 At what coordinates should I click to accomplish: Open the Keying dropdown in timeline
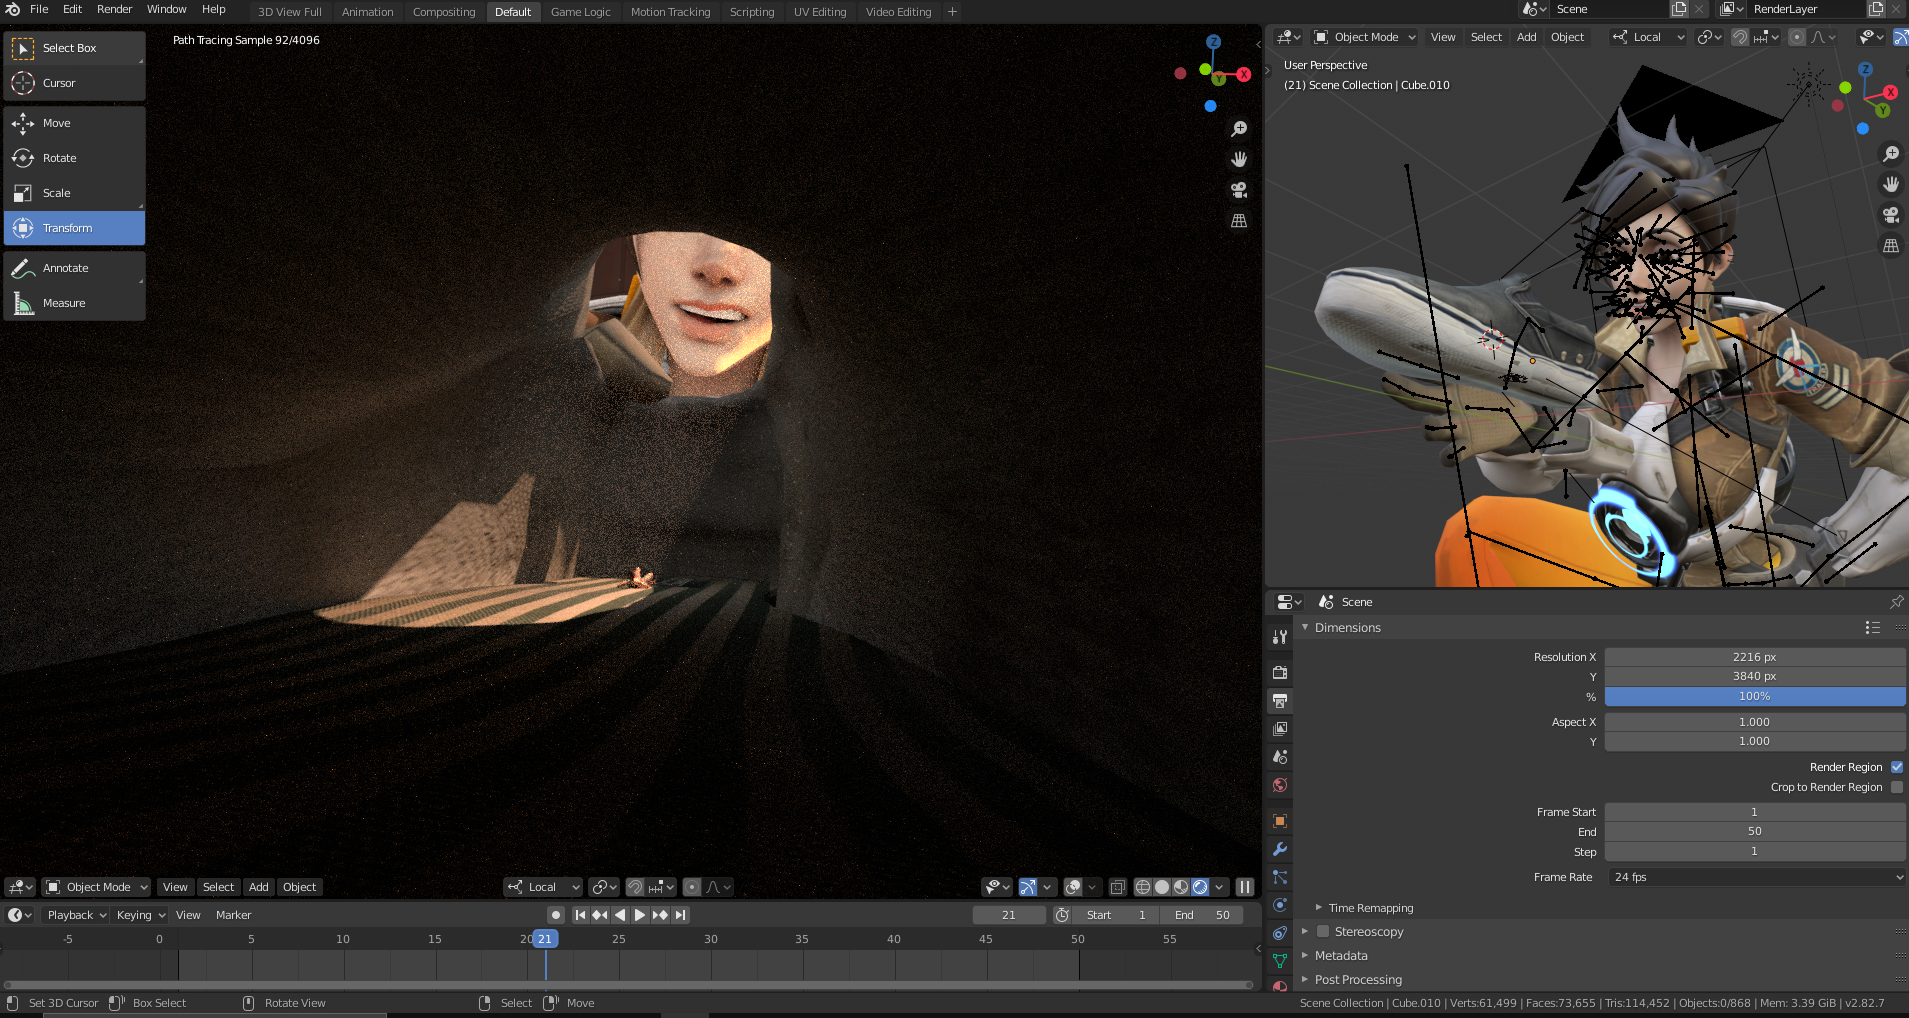(140, 915)
